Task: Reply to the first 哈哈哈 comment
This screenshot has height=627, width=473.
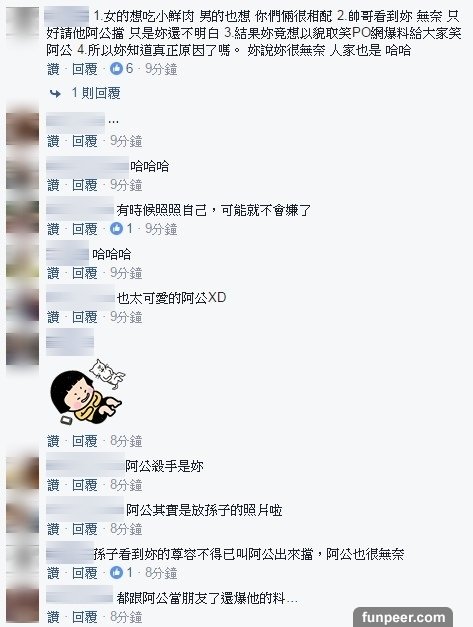Action: (85, 185)
